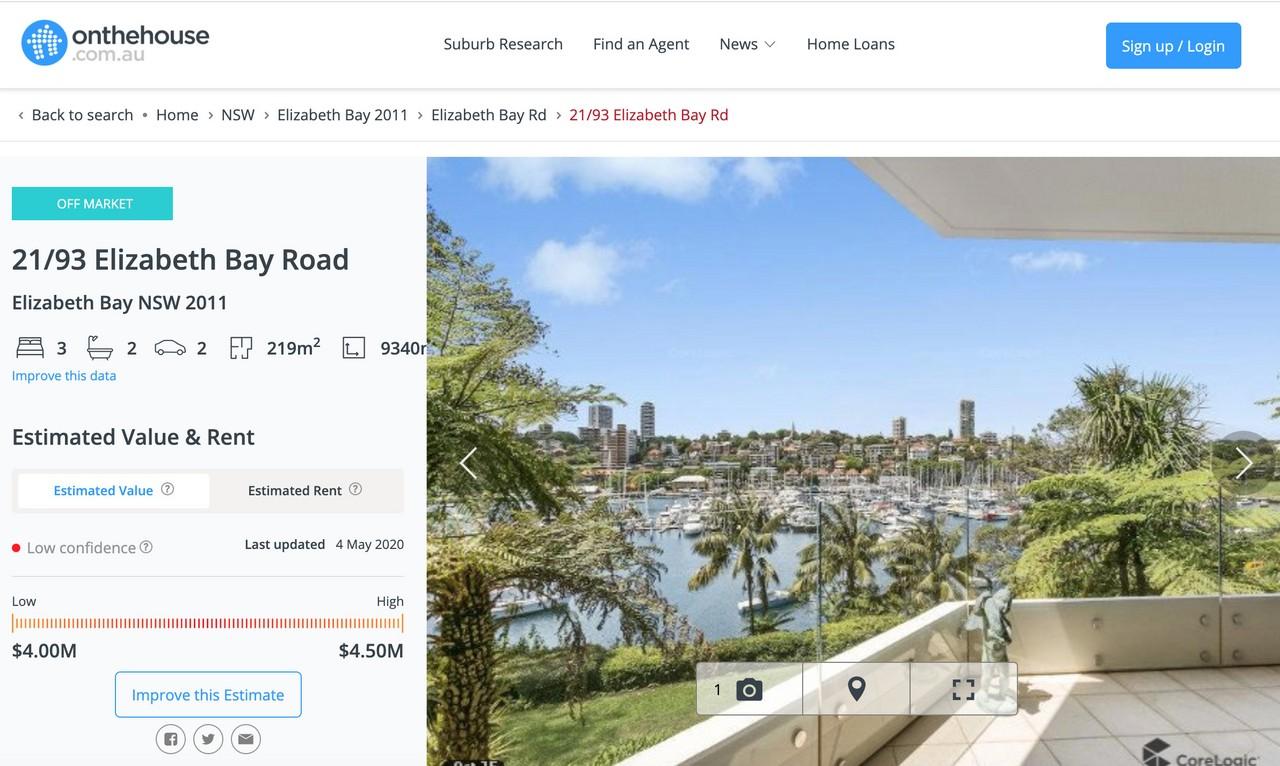The image size is (1280, 766).
Task: Open Suburb Research menu item
Action: tap(503, 44)
